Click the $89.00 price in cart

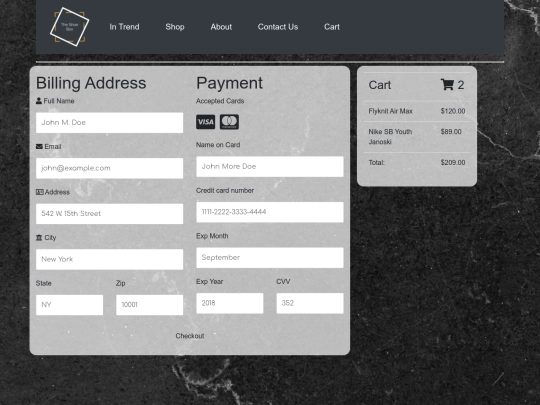pos(451,132)
